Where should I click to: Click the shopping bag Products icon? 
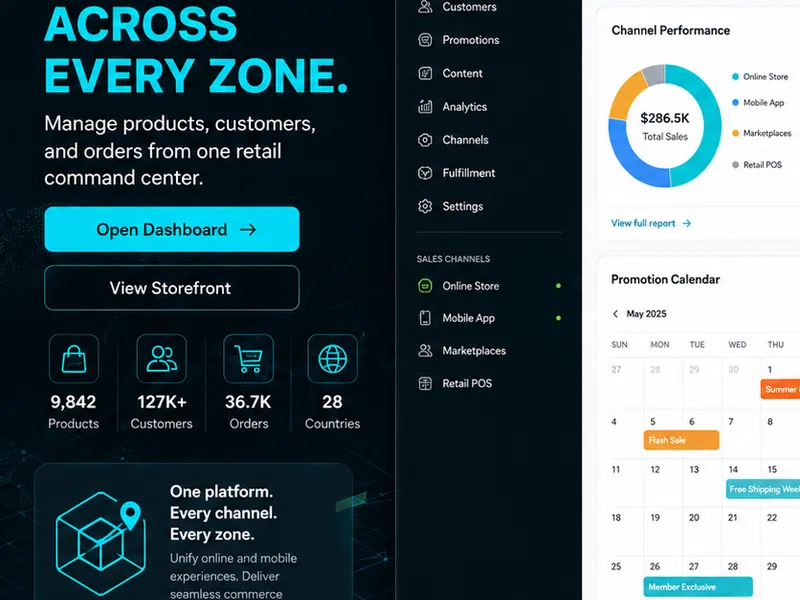[x=74, y=359]
